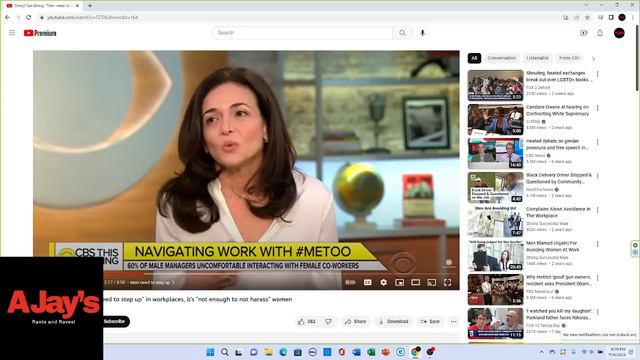Reload the page in Chrome
640x360 pixels.
(29, 18)
